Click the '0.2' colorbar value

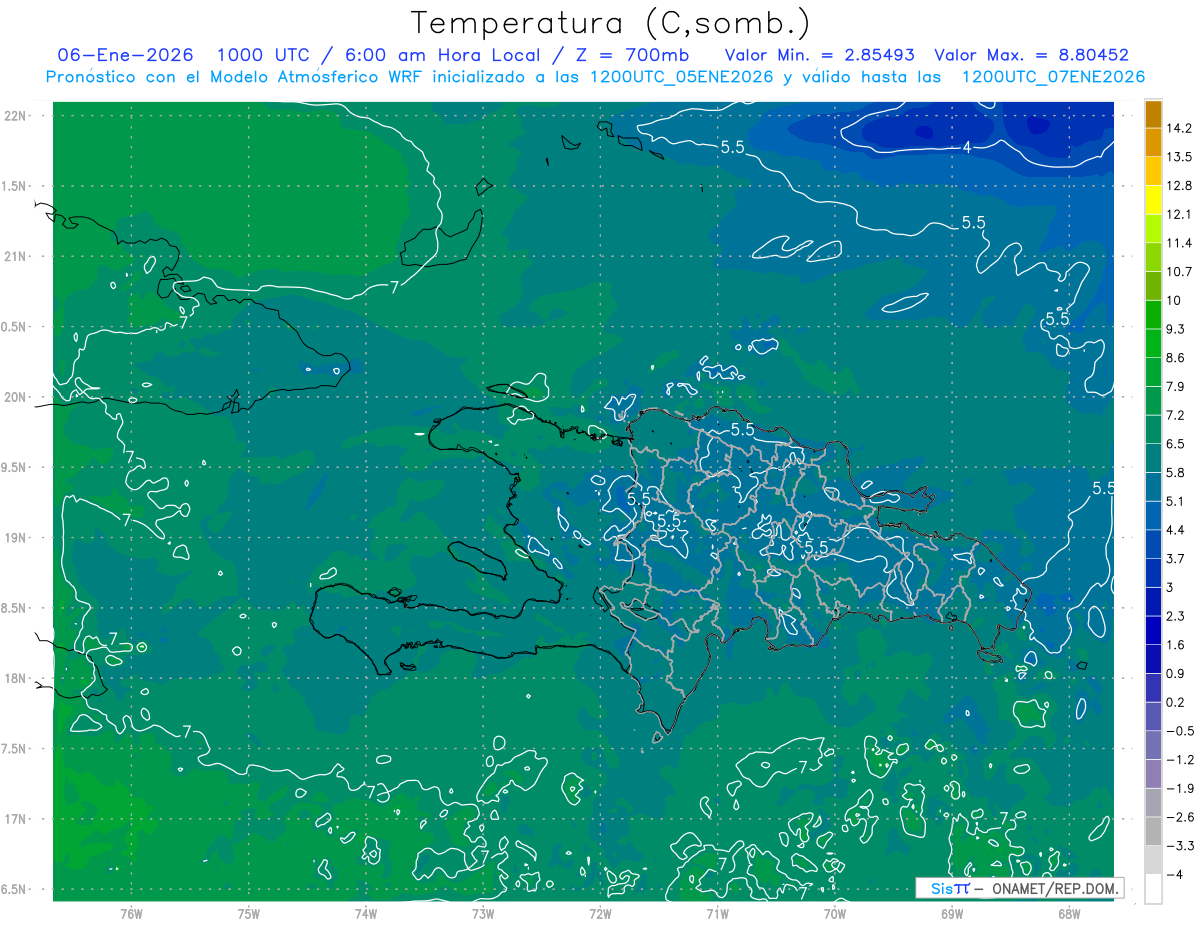[1176, 702]
